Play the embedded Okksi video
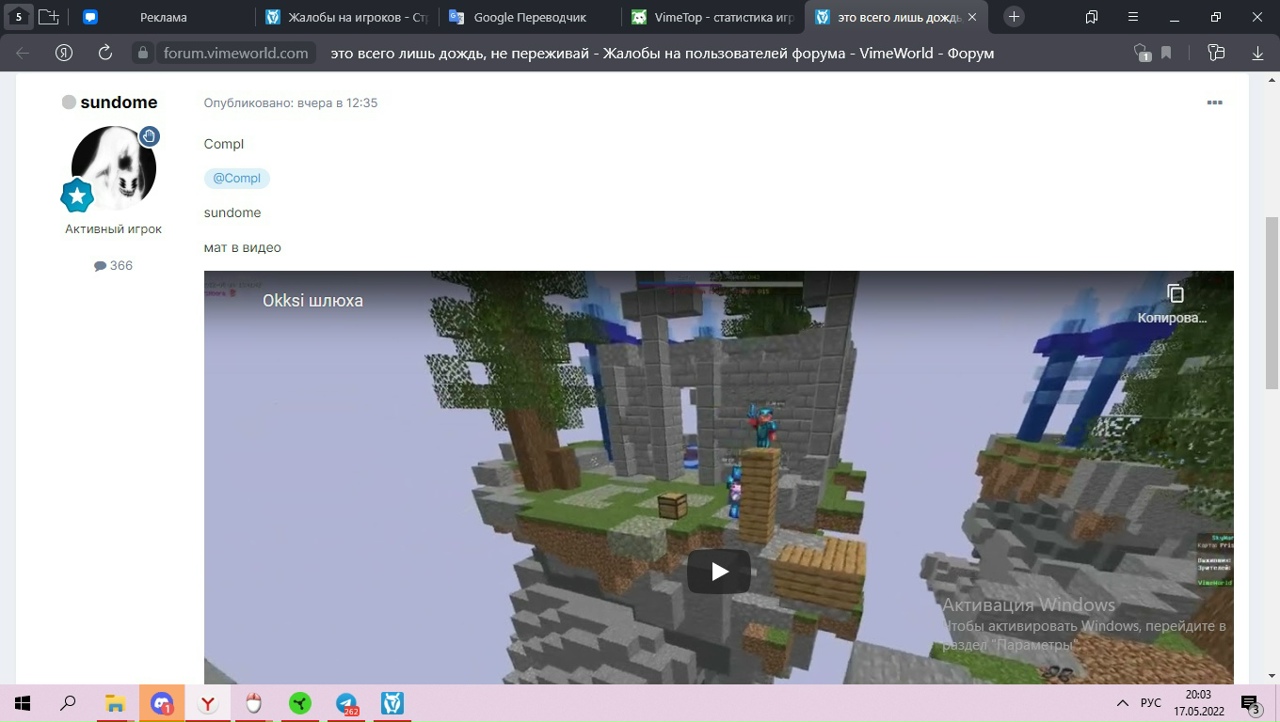Image resolution: width=1280 pixels, height=722 pixels. tap(718, 571)
